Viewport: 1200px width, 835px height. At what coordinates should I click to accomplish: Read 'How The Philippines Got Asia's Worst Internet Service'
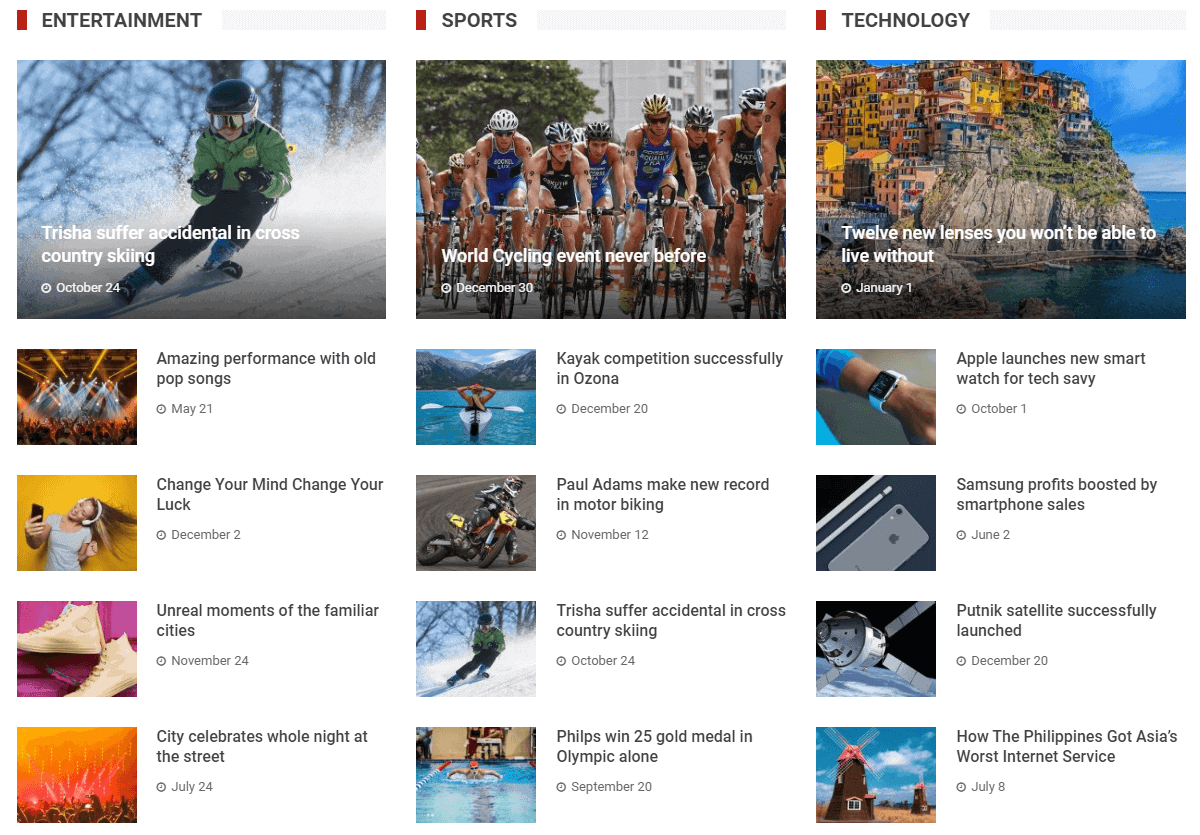(1067, 747)
